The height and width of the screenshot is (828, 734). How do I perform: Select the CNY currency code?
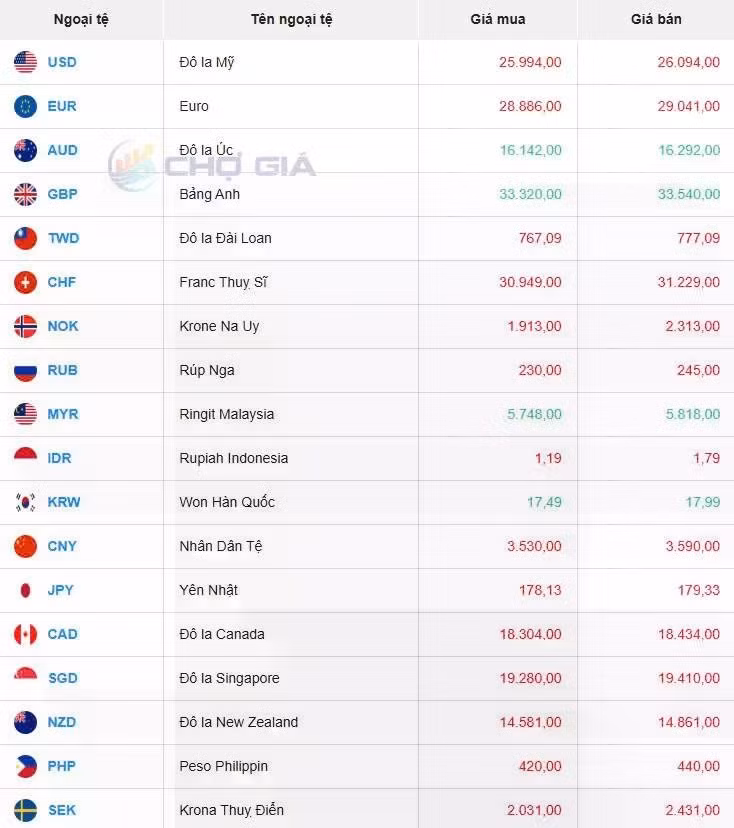(x=62, y=546)
